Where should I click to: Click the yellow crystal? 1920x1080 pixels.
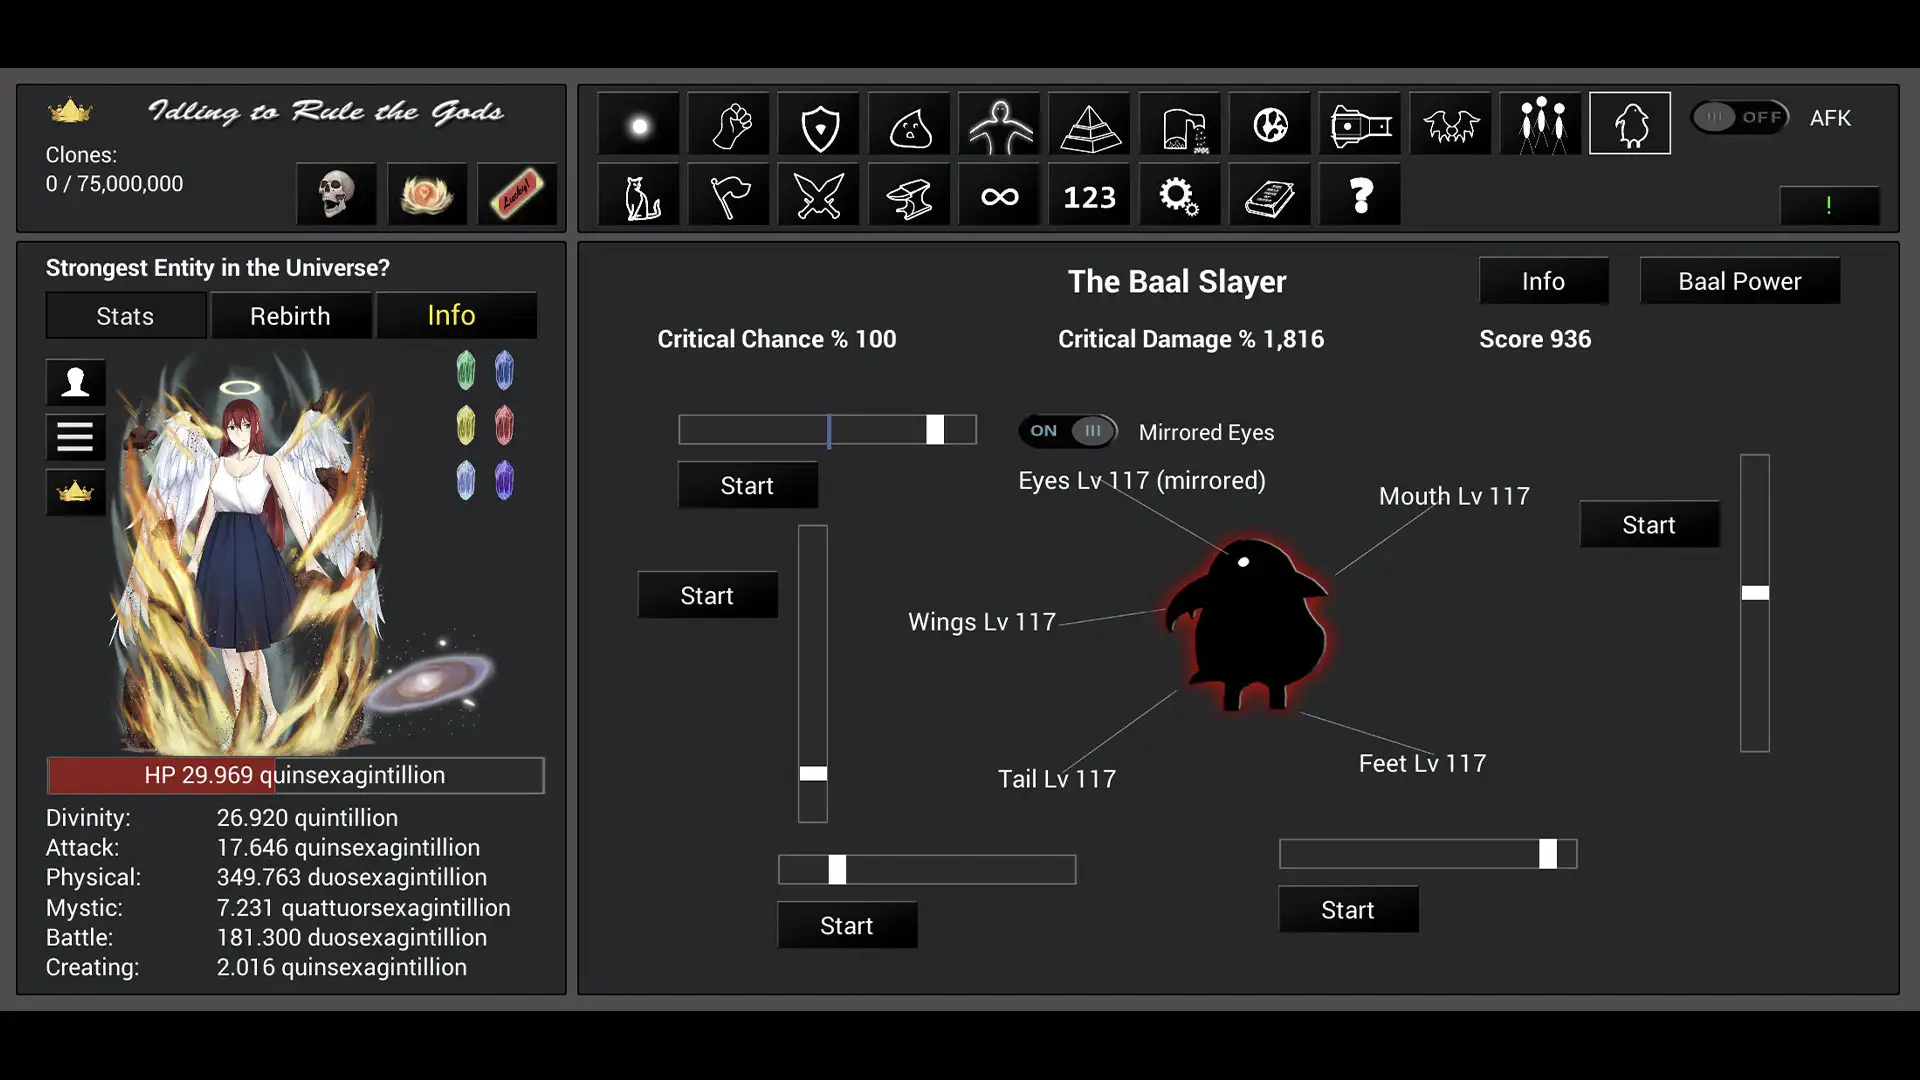pos(465,426)
